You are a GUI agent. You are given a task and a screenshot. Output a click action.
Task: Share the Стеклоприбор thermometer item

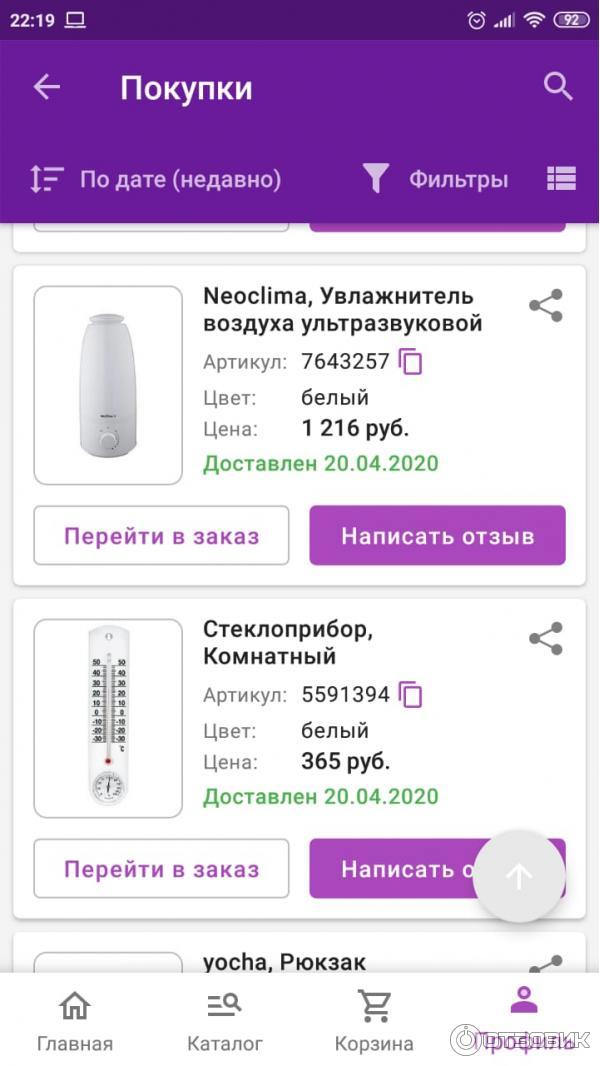click(x=546, y=639)
